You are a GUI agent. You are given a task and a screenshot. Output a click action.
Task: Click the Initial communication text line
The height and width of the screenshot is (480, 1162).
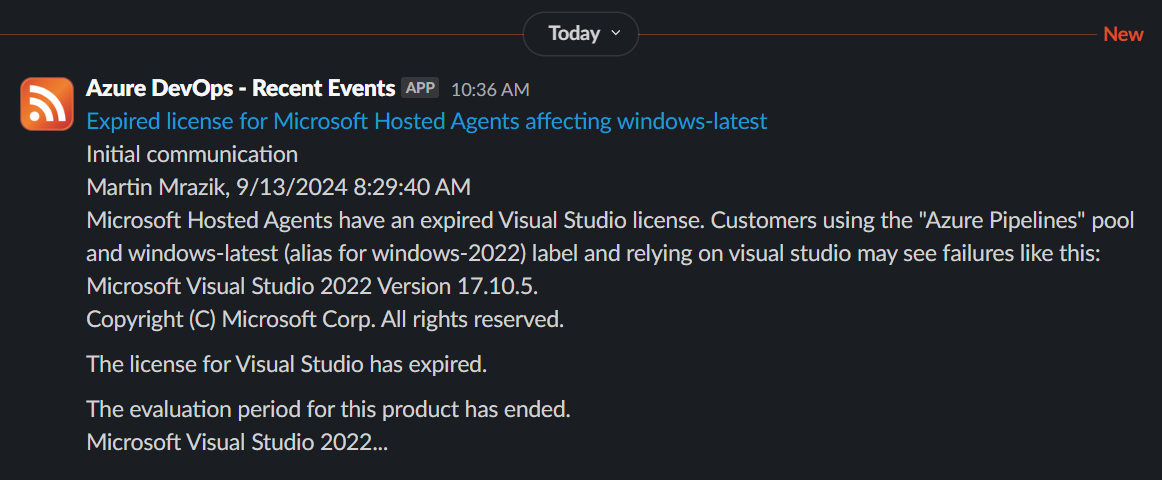tap(192, 154)
